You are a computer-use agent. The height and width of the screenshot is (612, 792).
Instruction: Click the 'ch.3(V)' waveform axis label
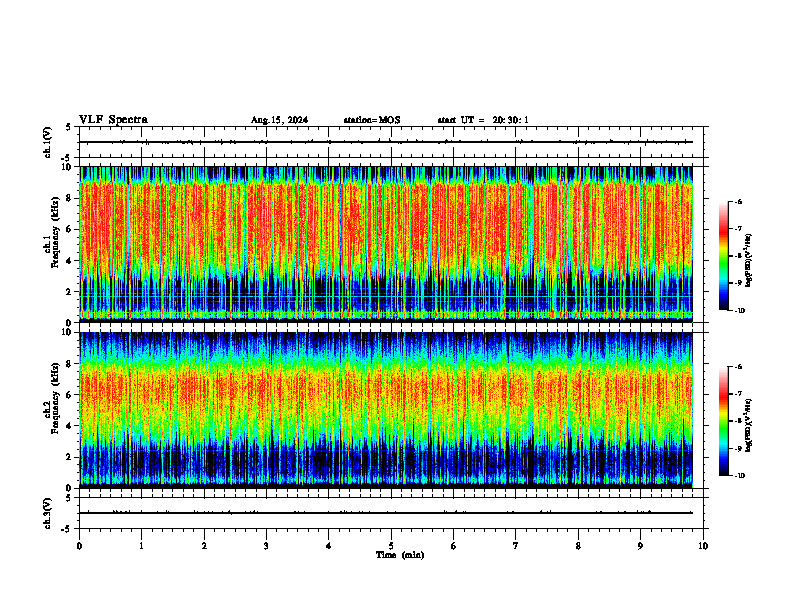point(47,514)
